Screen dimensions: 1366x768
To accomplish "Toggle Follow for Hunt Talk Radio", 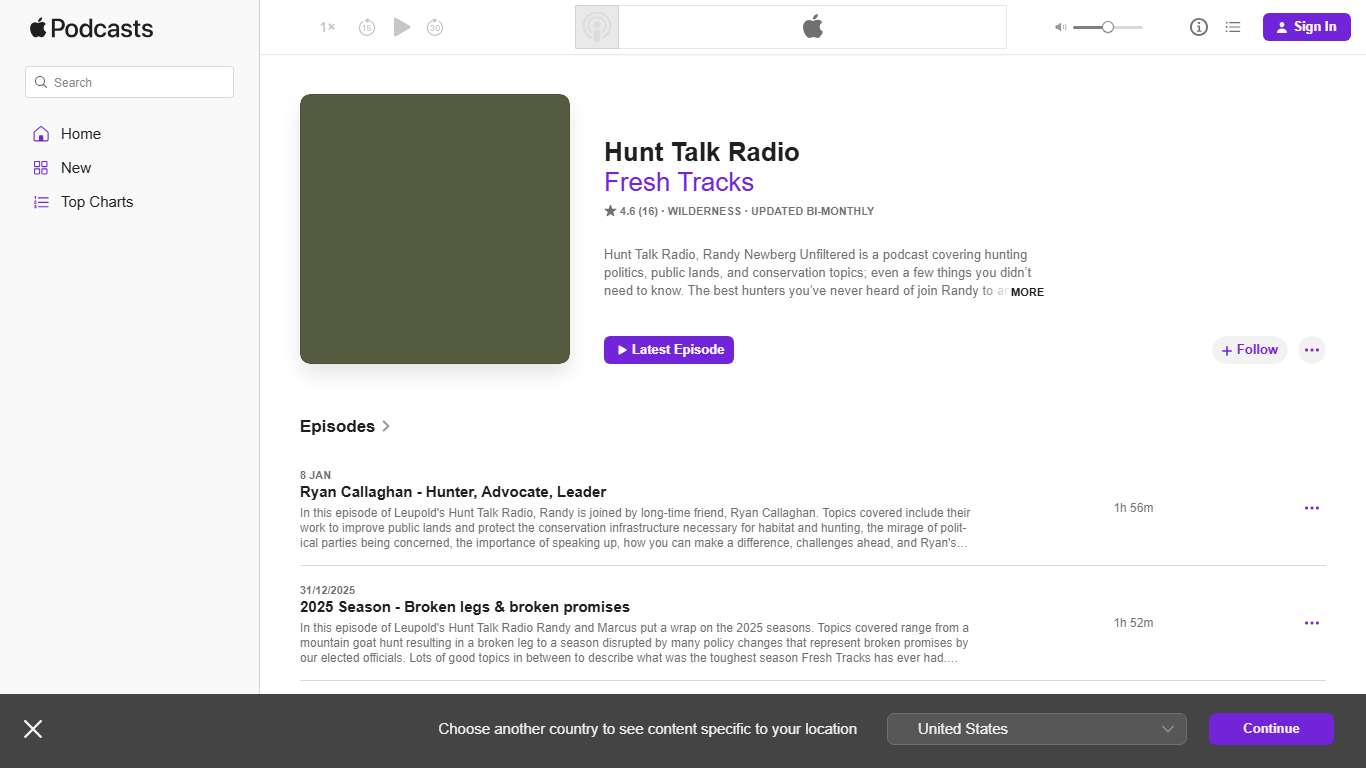I will click(1249, 349).
